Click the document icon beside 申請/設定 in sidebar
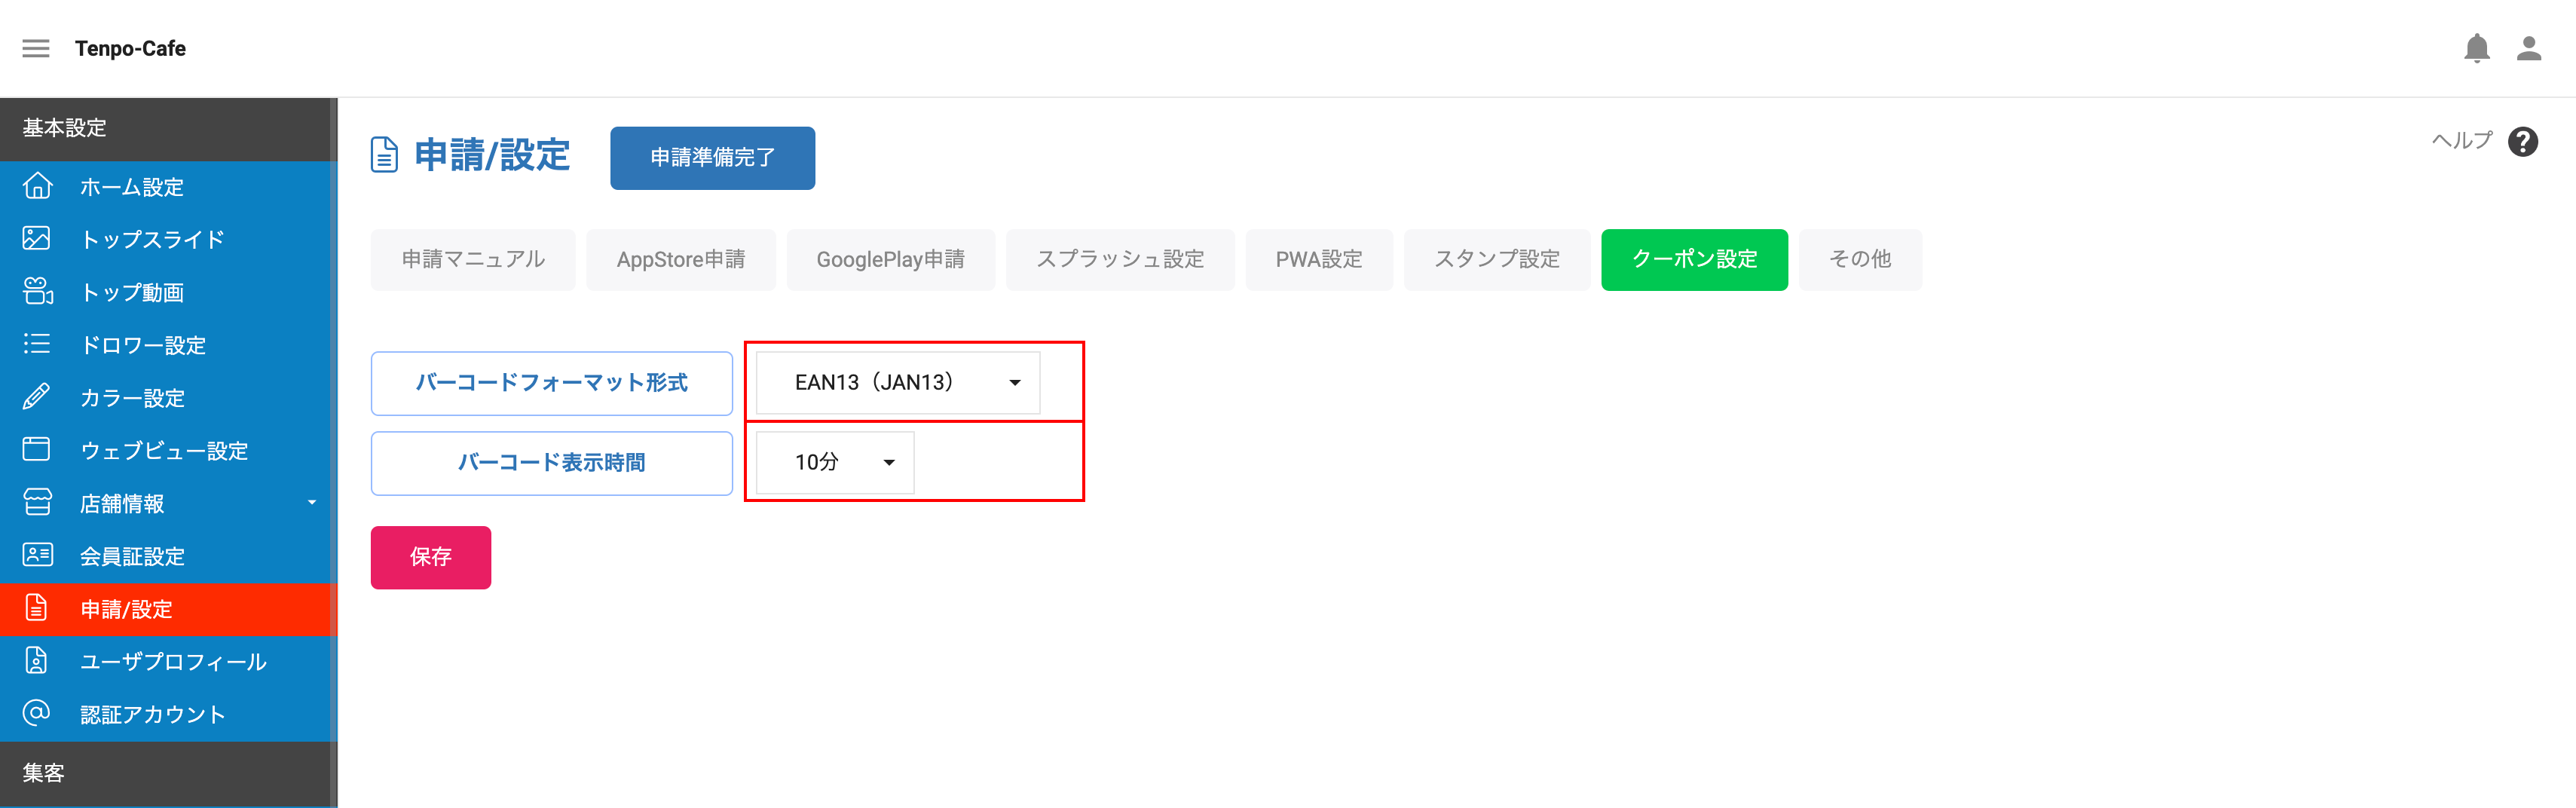 36,608
